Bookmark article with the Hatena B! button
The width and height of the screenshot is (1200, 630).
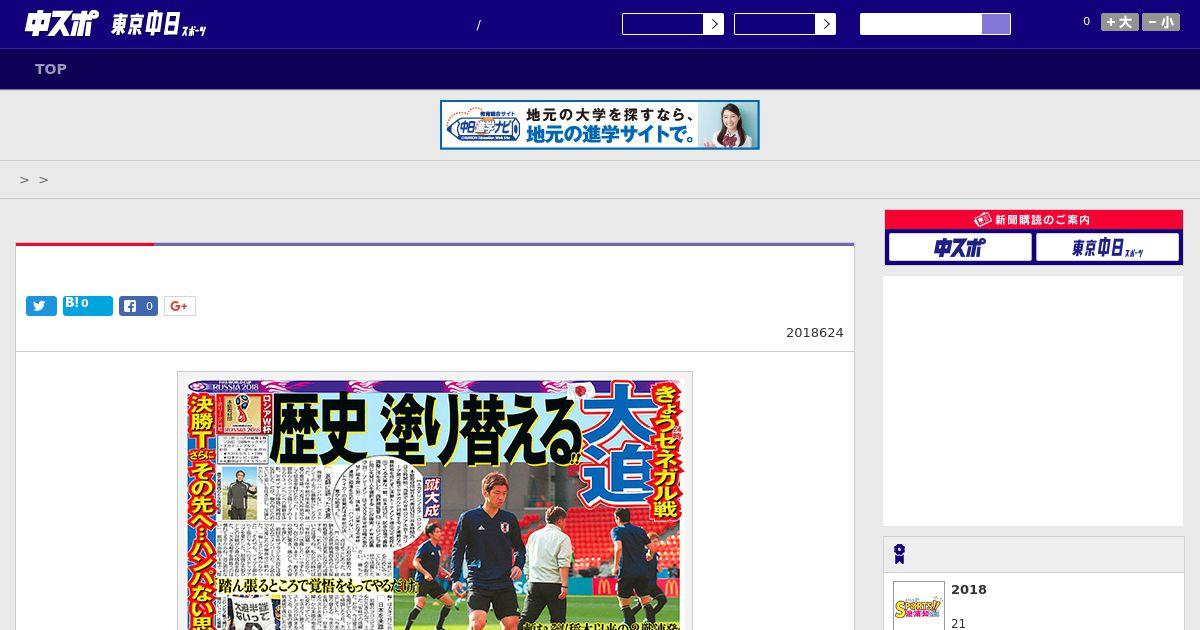click(x=88, y=306)
